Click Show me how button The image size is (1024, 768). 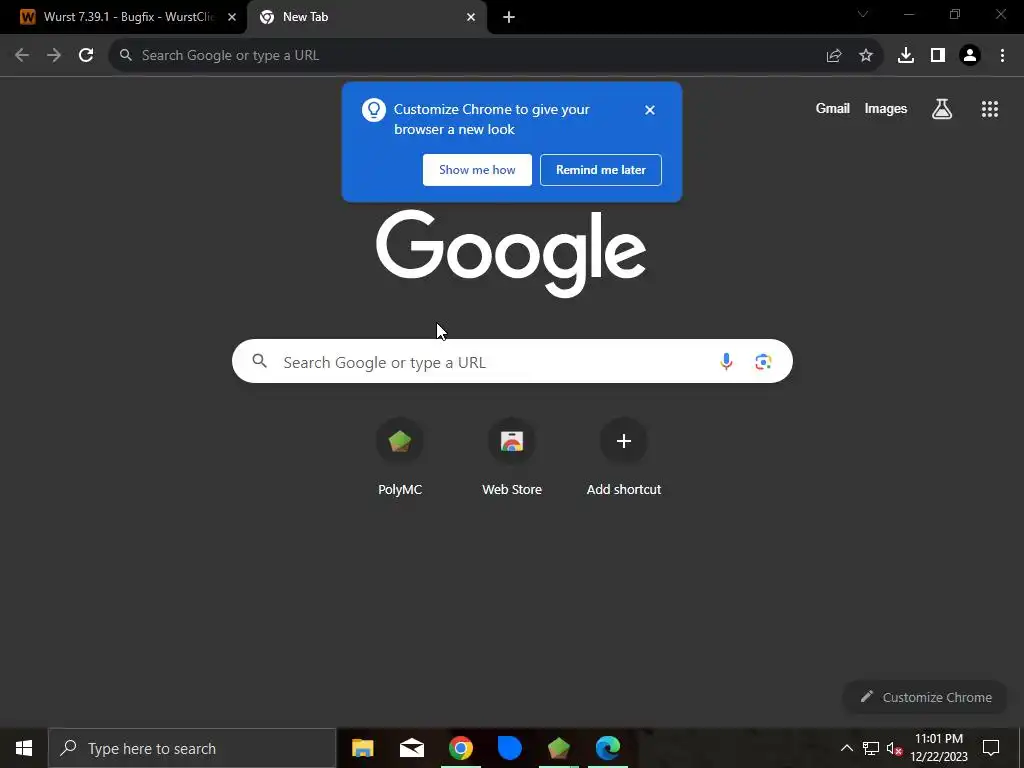(477, 170)
